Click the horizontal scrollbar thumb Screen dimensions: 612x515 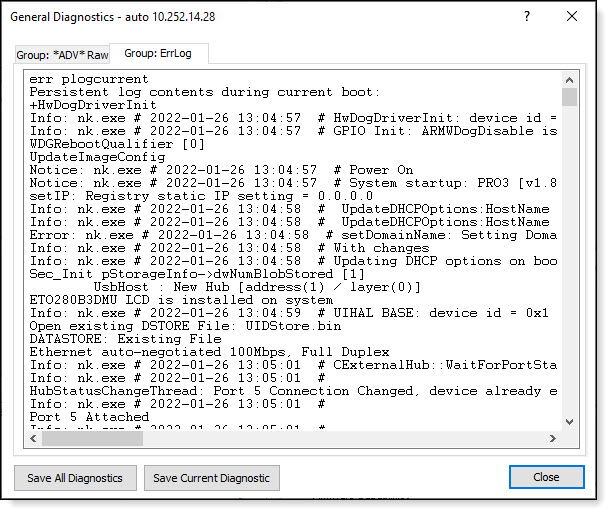point(92,438)
